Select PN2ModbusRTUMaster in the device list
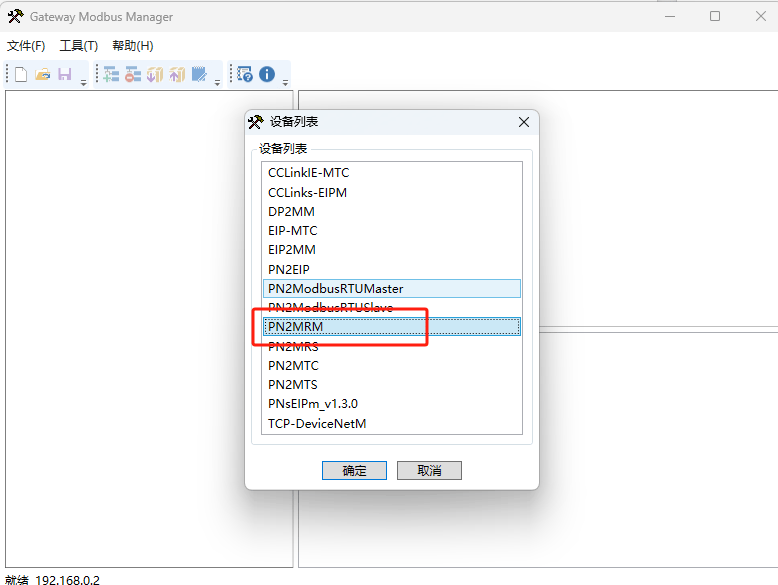Viewport: 778px width, 585px height. click(392, 288)
